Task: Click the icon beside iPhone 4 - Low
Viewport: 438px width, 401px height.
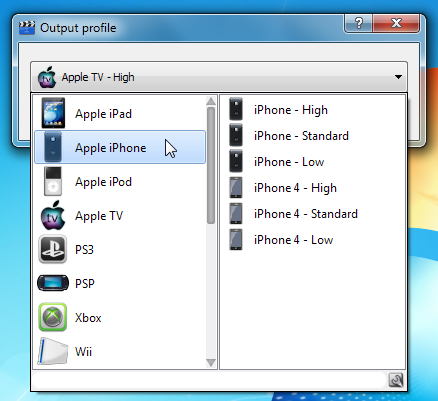Action: [x=236, y=239]
